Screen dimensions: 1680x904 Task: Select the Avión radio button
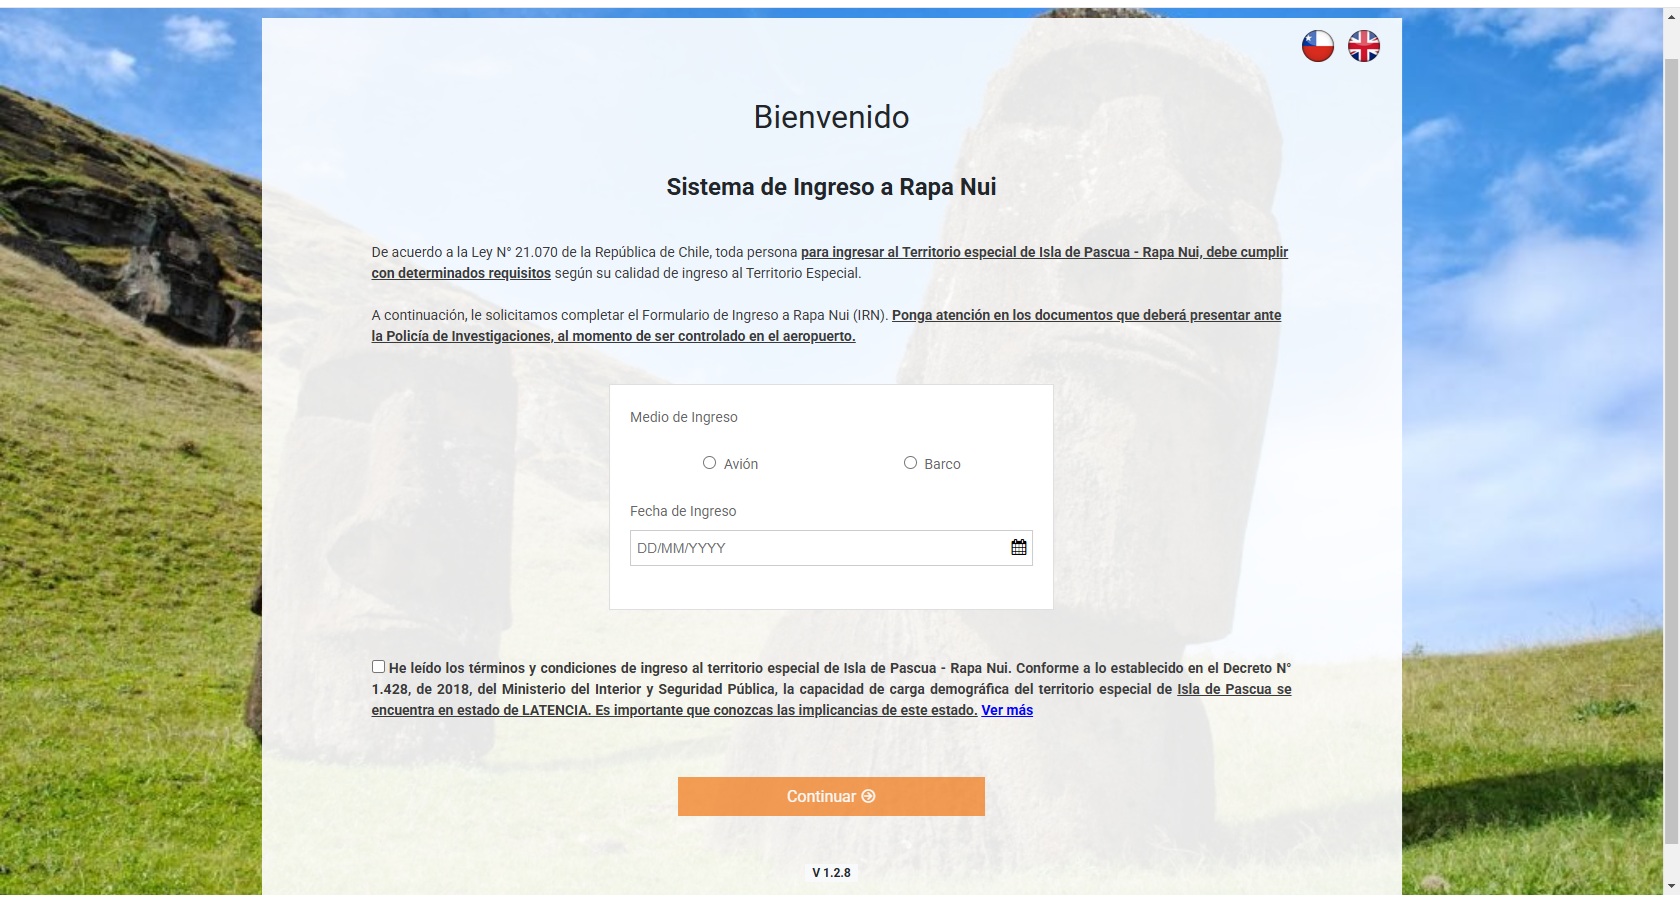click(x=709, y=463)
